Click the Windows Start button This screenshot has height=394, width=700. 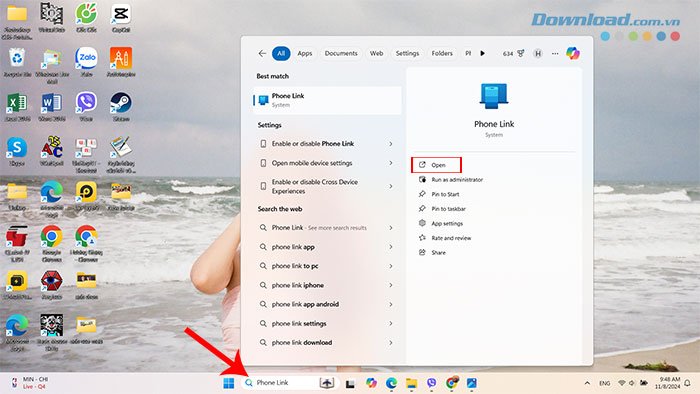229,383
